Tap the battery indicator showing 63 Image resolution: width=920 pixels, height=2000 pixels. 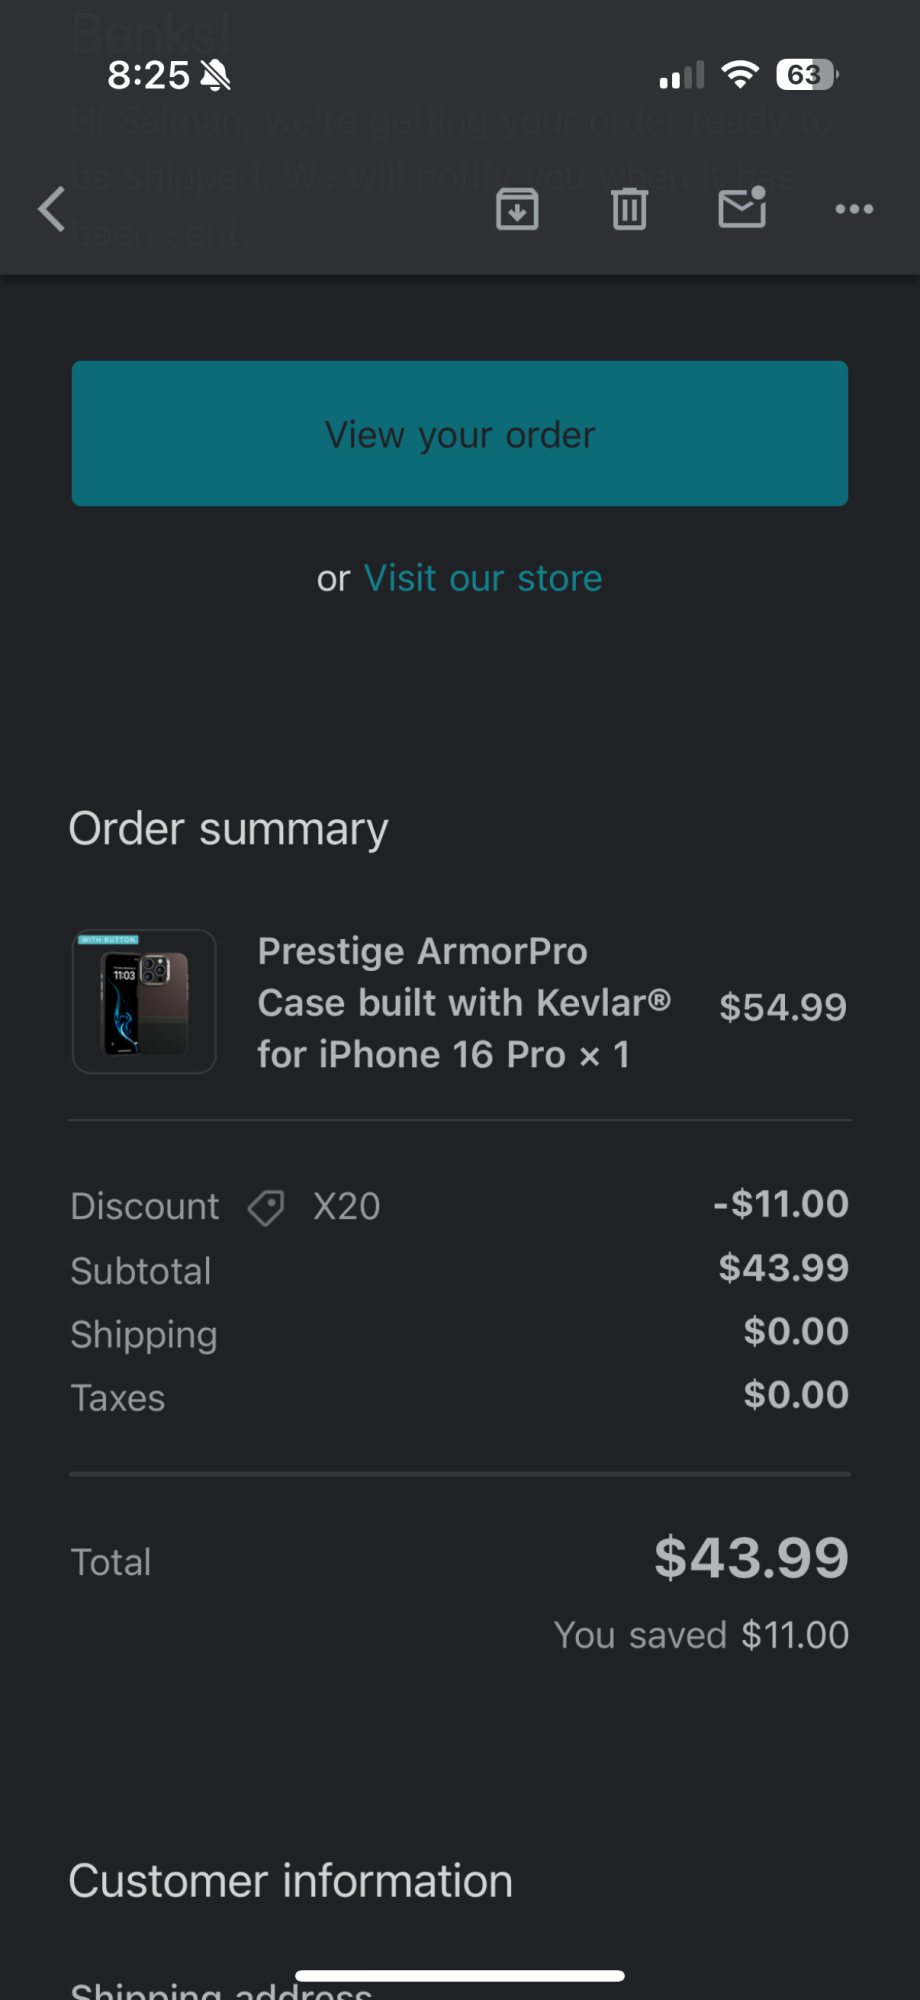806,75
